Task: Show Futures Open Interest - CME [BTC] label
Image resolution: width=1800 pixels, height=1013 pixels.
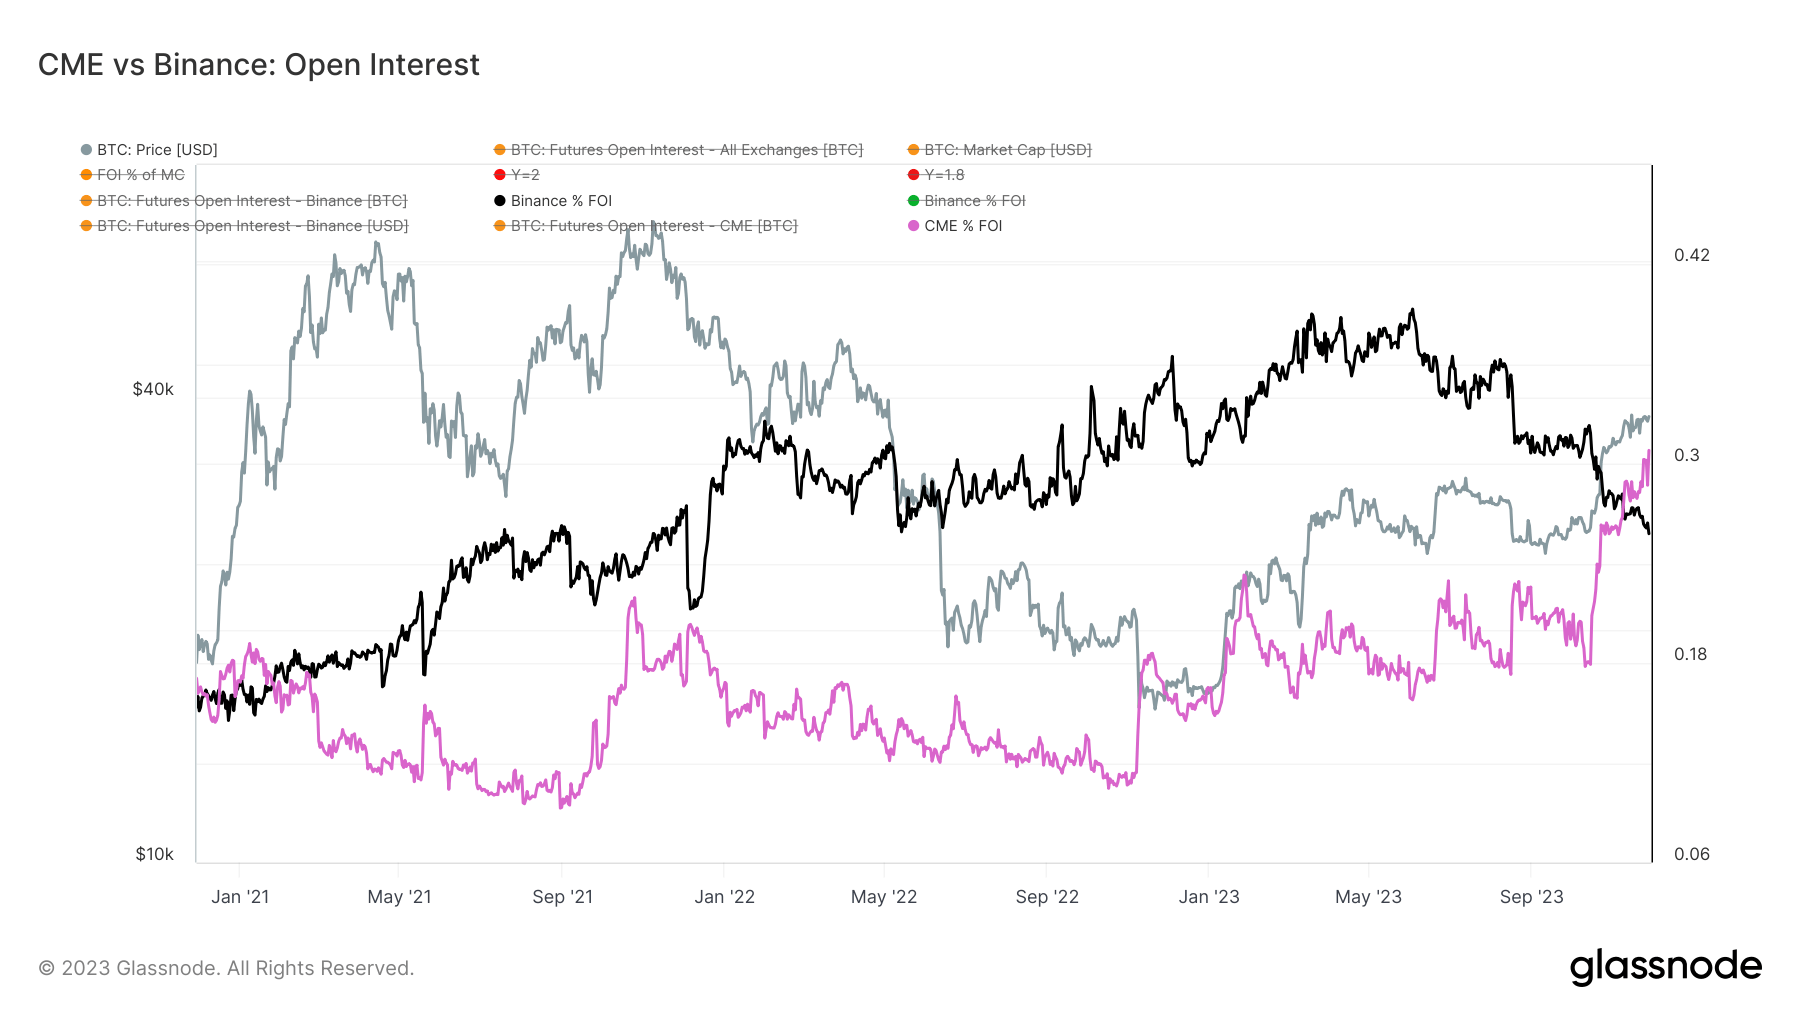Action: point(653,226)
